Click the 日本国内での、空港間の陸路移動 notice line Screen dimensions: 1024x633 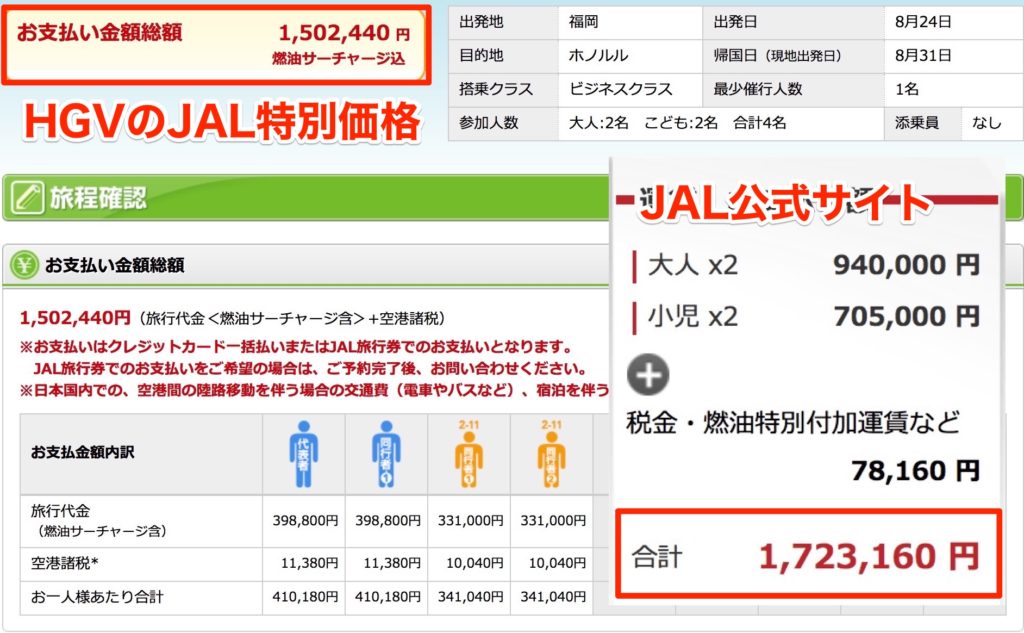click(x=314, y=390)
